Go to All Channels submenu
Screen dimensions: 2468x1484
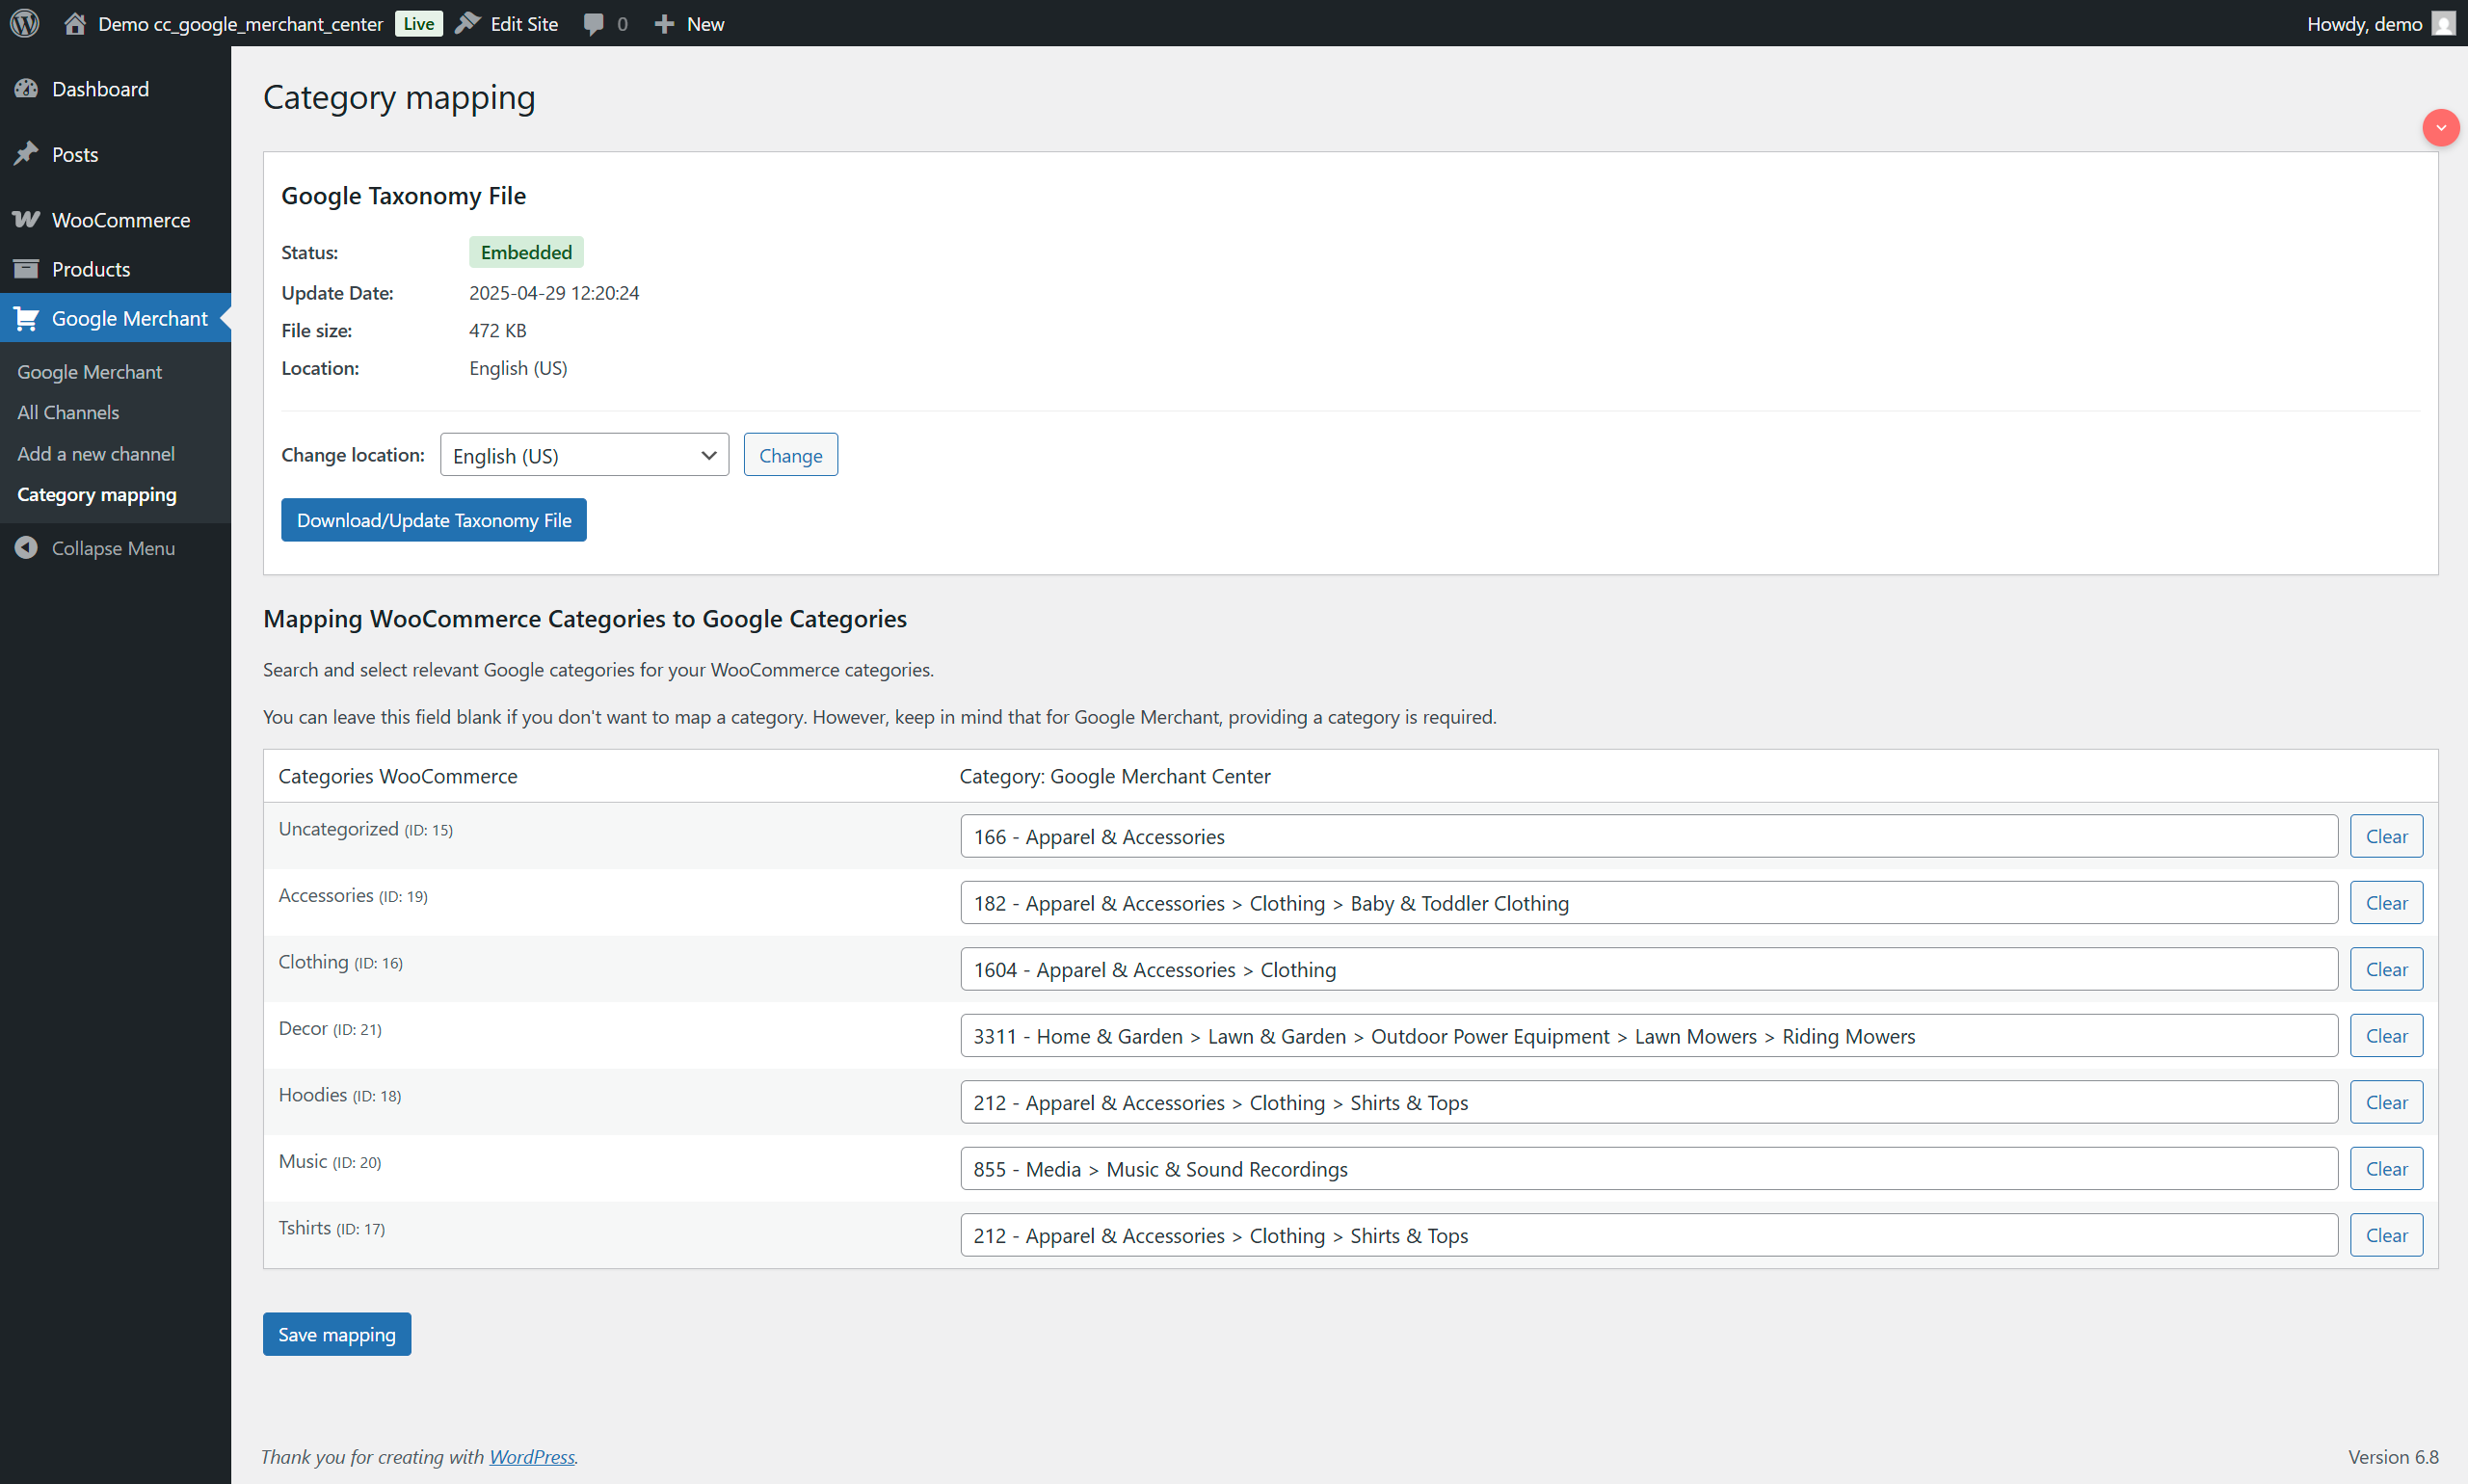(x=68, y=412)
